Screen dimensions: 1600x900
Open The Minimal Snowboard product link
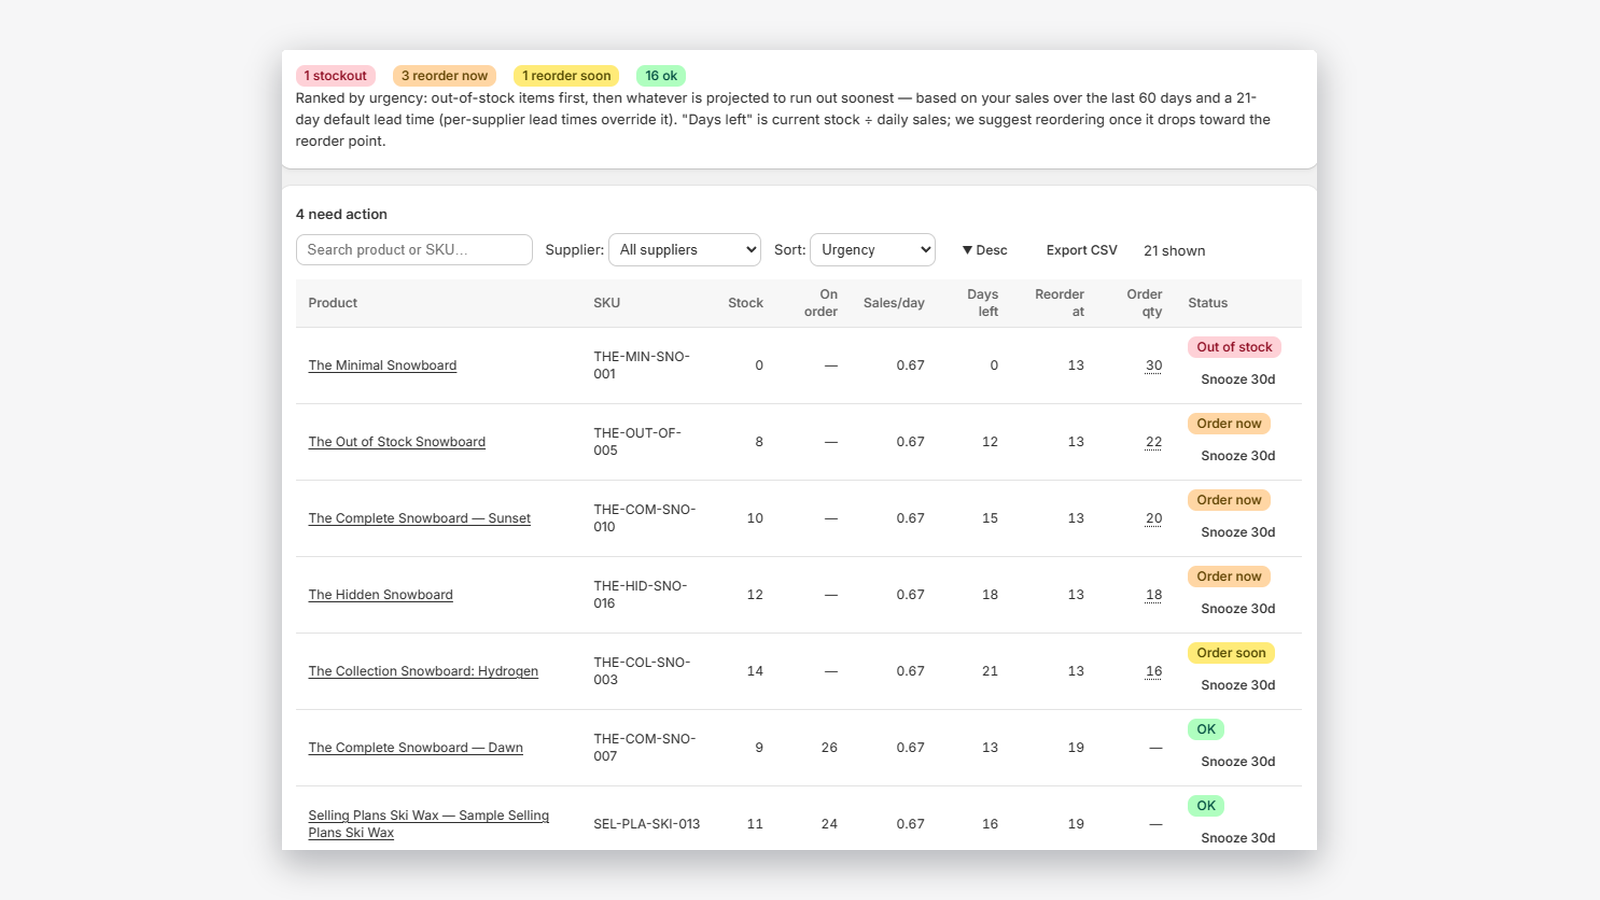click(x=382, y=366)
